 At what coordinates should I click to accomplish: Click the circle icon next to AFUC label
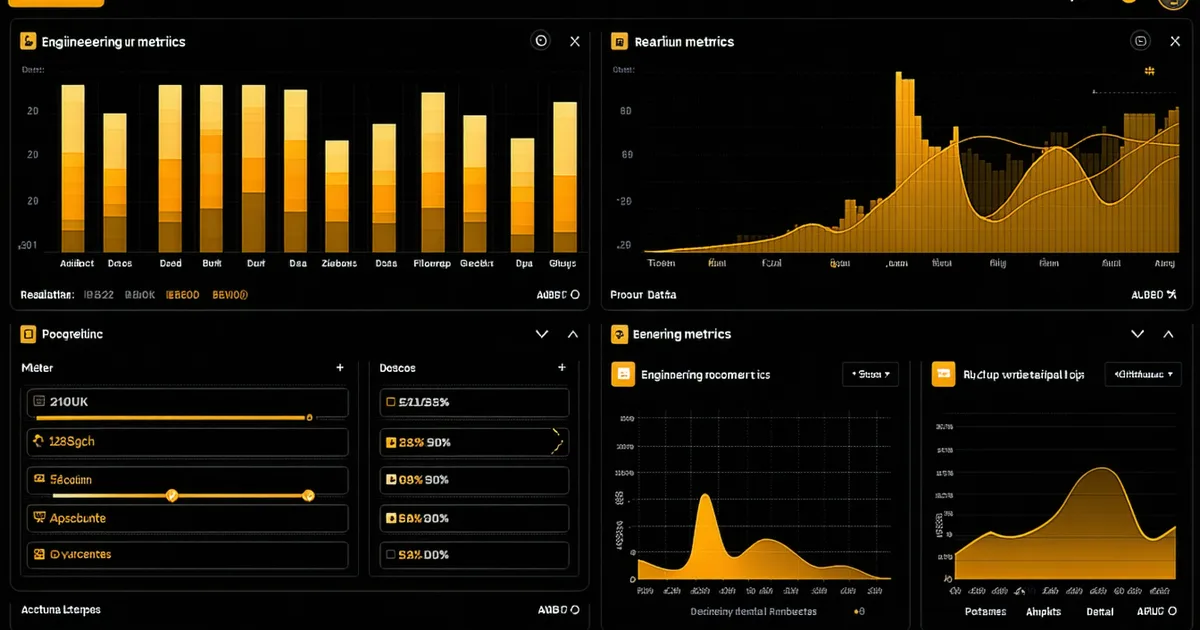click(x=1172, y=611)
